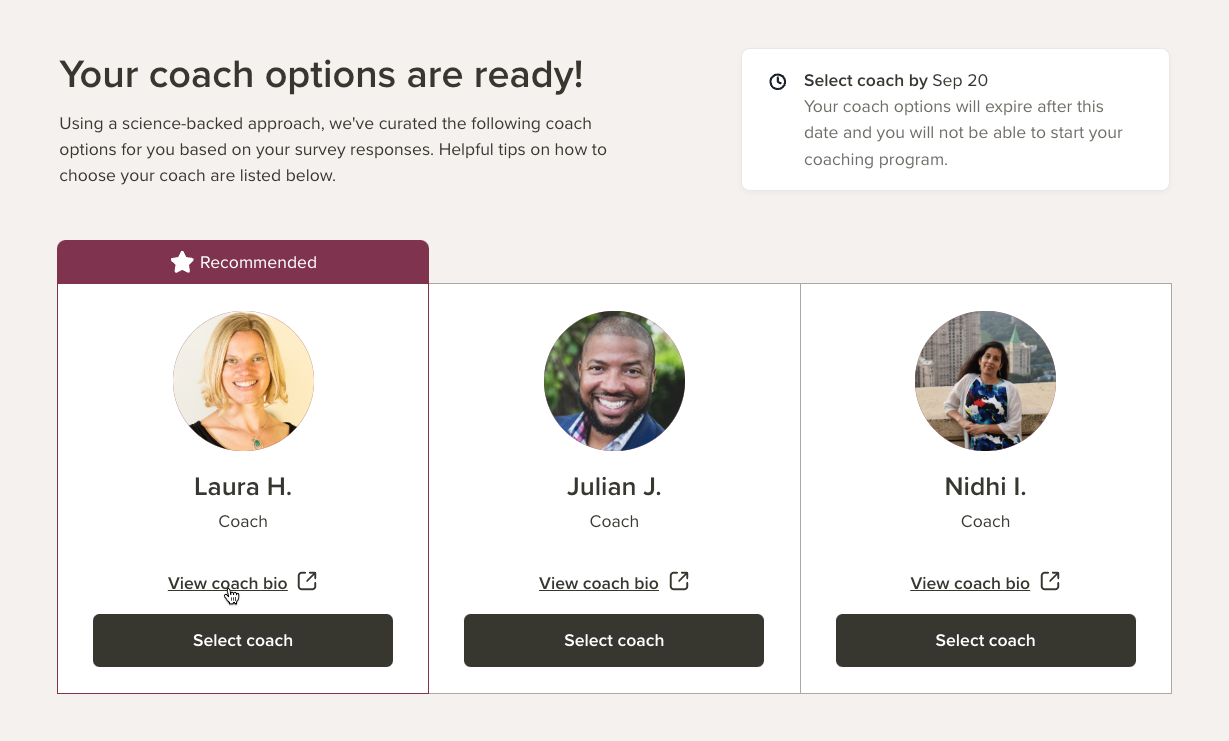Click Nidhi I.'s profile photo

[985, 381]
